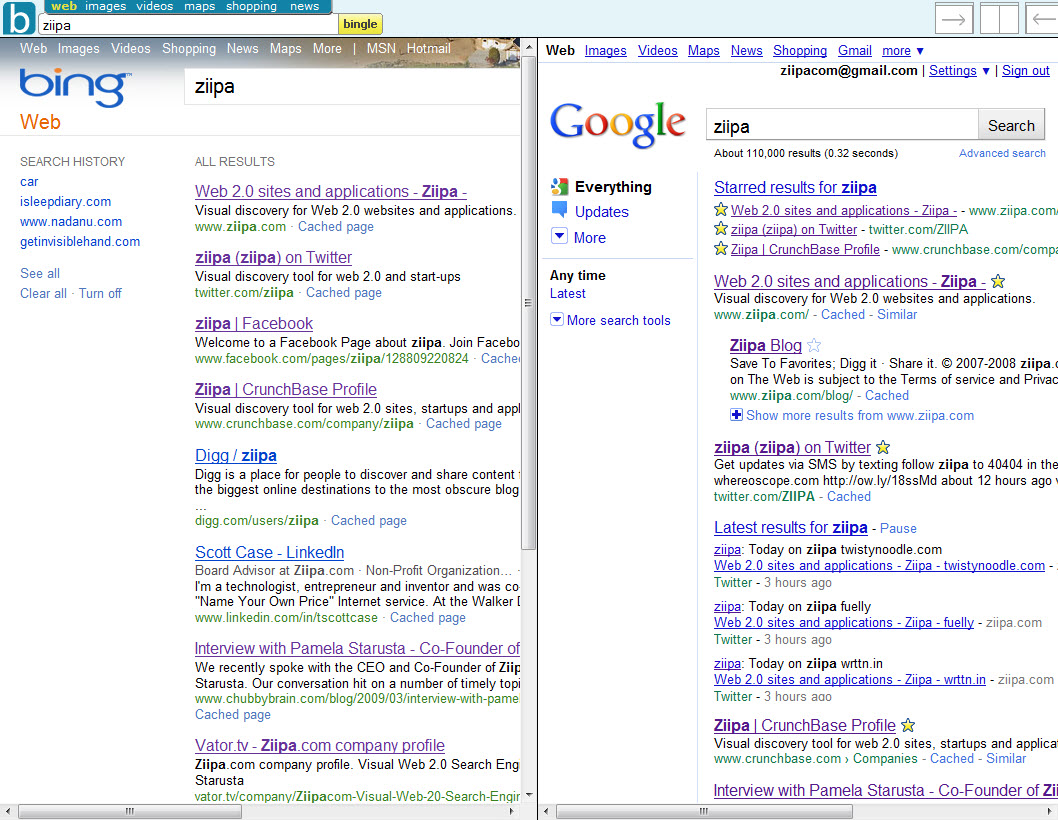This screenshot has height=820, width=1058.
Task: Click the Google logo
Action: click(617, 124)
